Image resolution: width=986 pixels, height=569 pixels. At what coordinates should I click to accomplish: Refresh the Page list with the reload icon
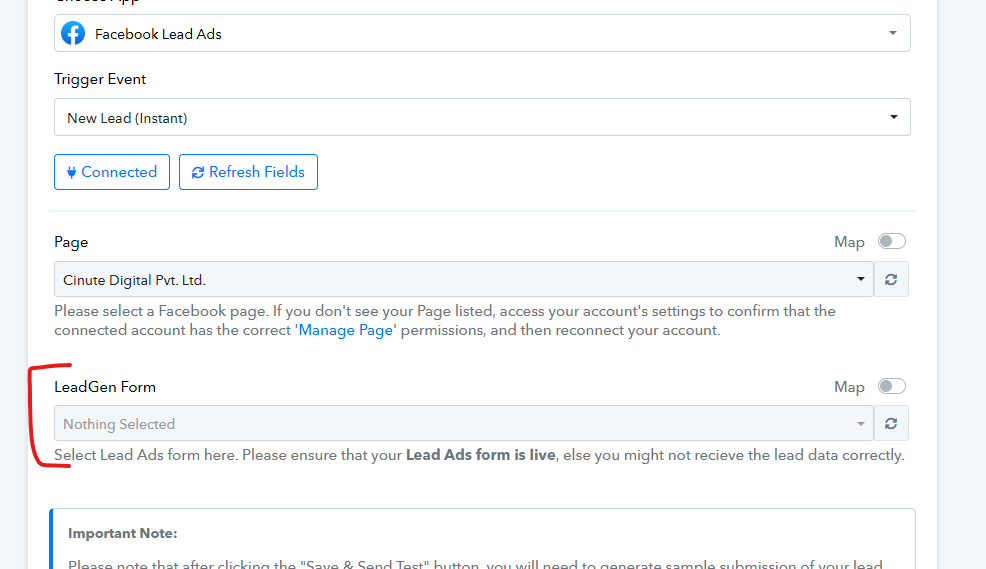click(x=891, y=279)
